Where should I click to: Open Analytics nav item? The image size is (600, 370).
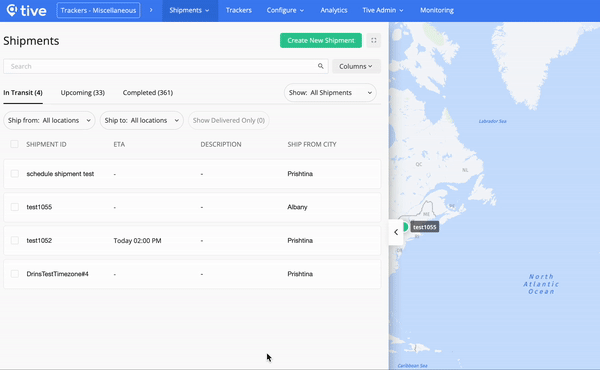pos(334,10)
